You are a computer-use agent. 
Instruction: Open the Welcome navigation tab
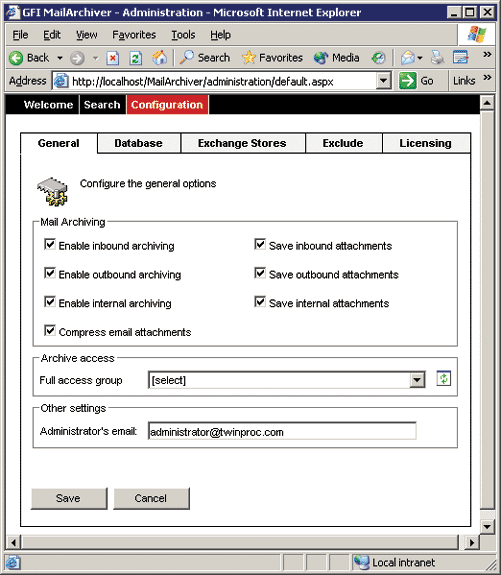pyautogui.click(x=48, y=105)
